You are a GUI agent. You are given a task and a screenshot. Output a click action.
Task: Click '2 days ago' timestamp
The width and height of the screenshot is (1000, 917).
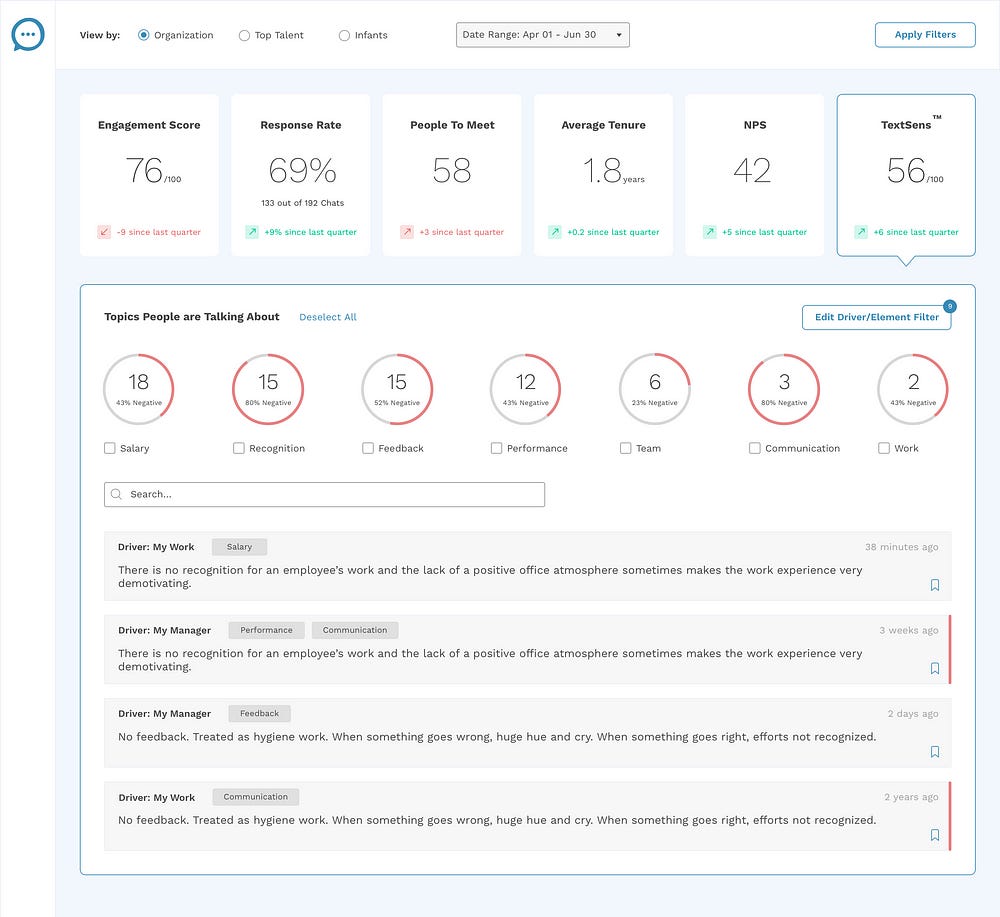pos(913,714)
